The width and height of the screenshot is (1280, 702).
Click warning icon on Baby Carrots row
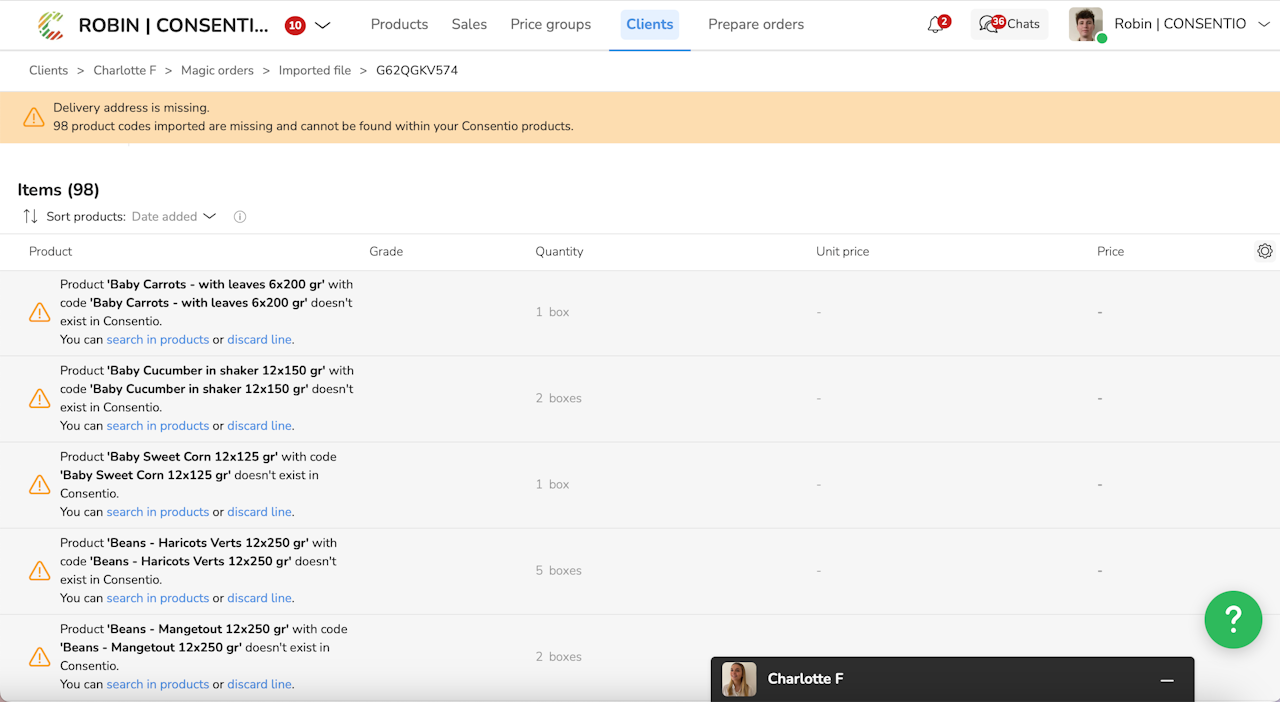(x=40, y=312)
